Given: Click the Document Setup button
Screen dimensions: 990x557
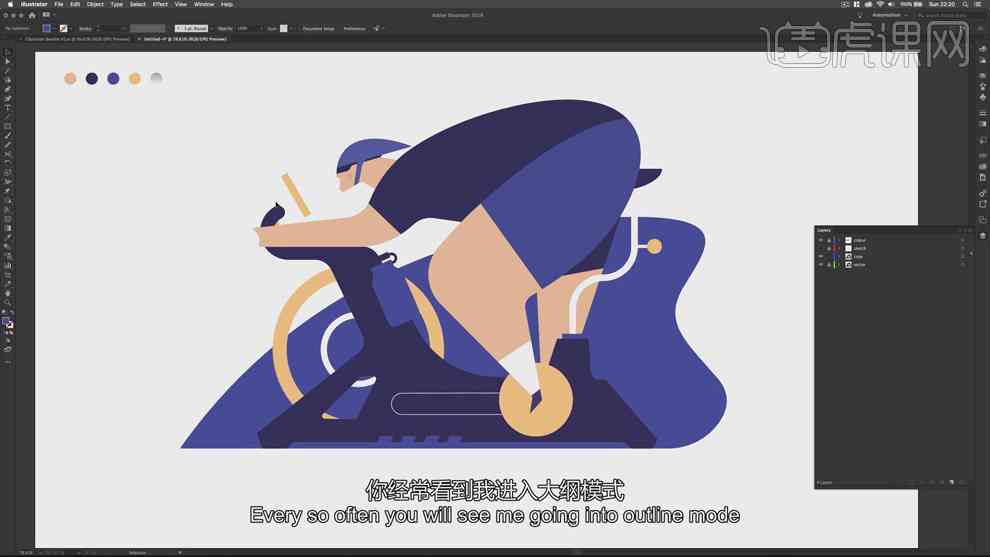Looking at the screenshot, I should point(318,28).
